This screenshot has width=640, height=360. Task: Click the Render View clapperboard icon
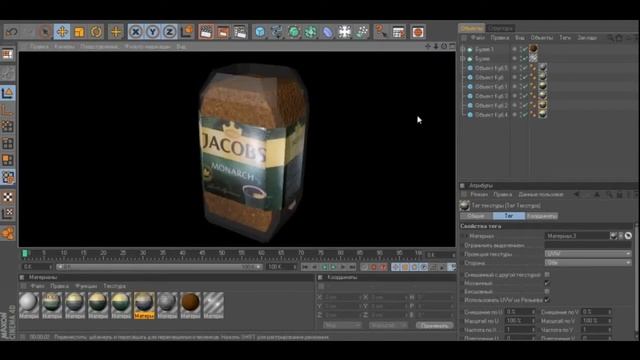(206, 32)
